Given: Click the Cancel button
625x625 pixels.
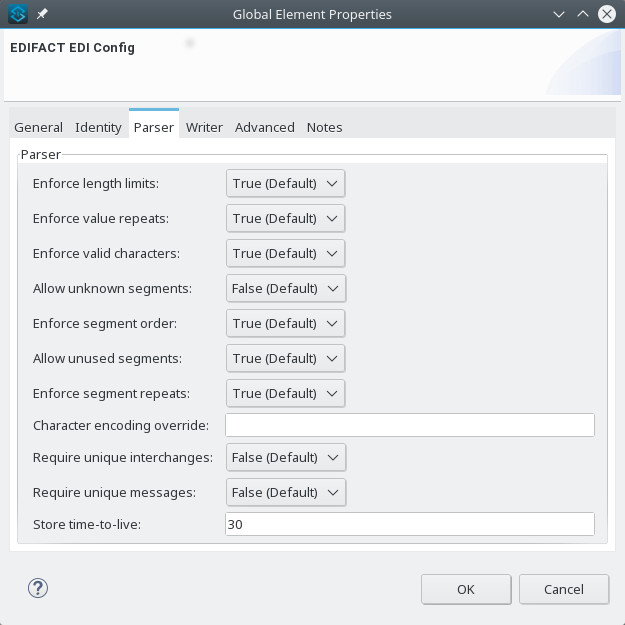Looking at the screenshot, I should click(x=564, y=589).
